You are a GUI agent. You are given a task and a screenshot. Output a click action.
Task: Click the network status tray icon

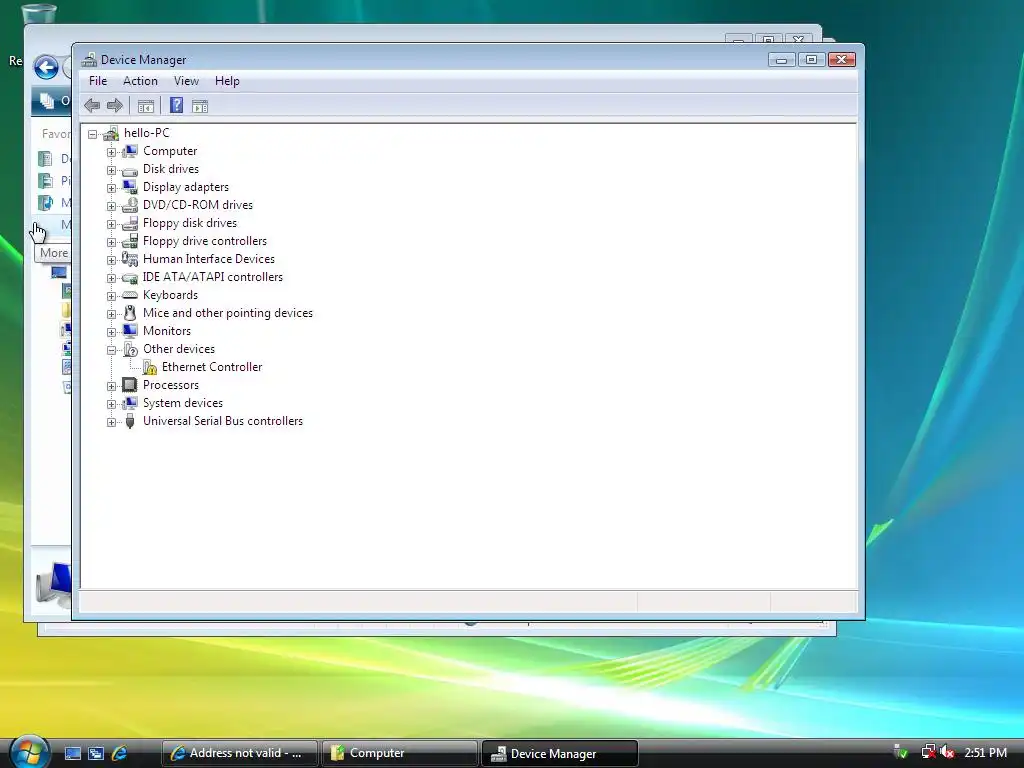click(x=928, y=752)
